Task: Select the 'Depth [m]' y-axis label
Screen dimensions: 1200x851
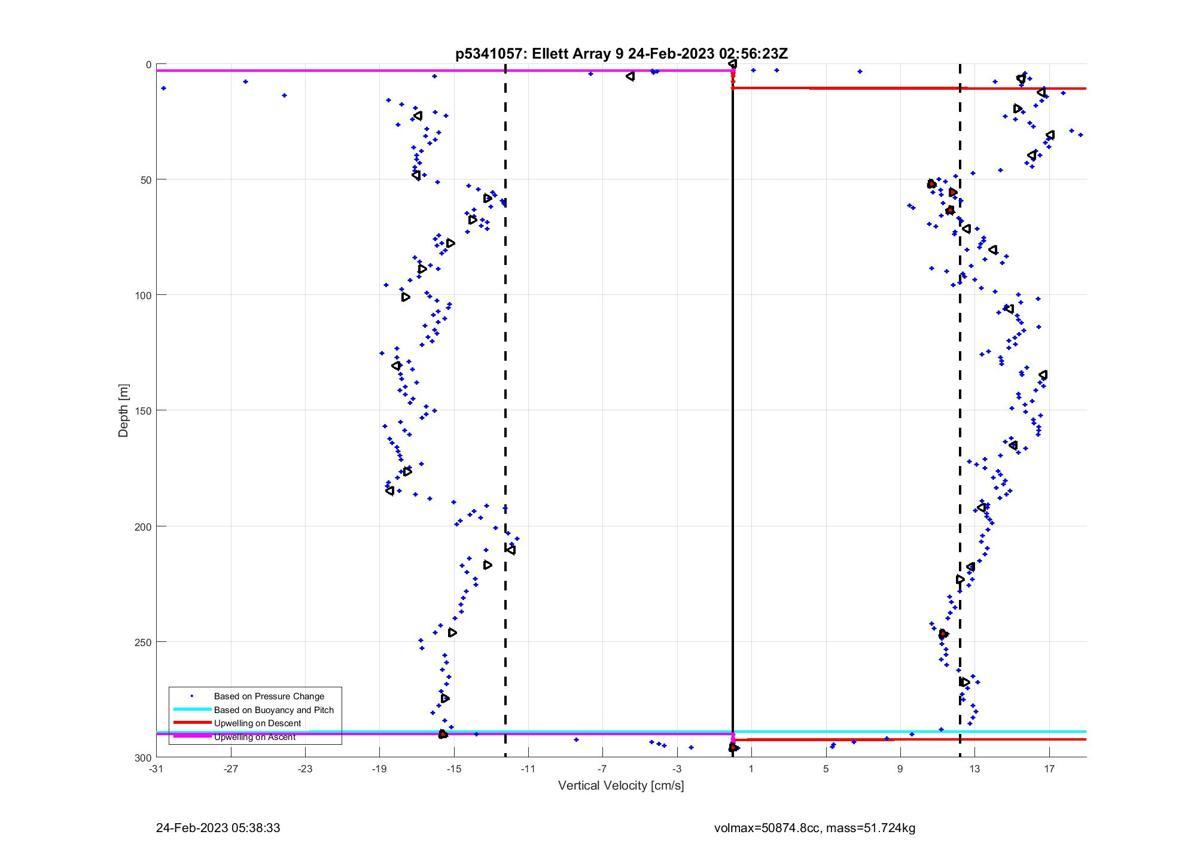Action: coord(124,410)
